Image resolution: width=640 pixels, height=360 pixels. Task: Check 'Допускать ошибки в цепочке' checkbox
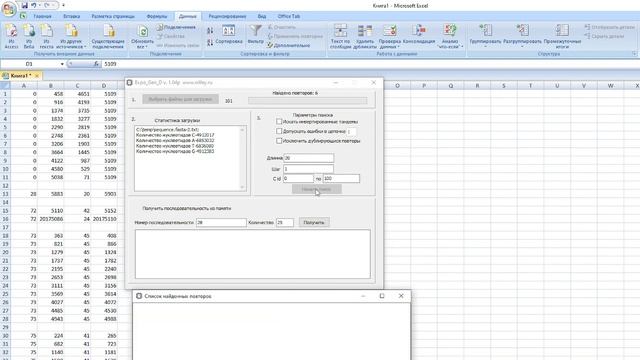click(279, 131)
